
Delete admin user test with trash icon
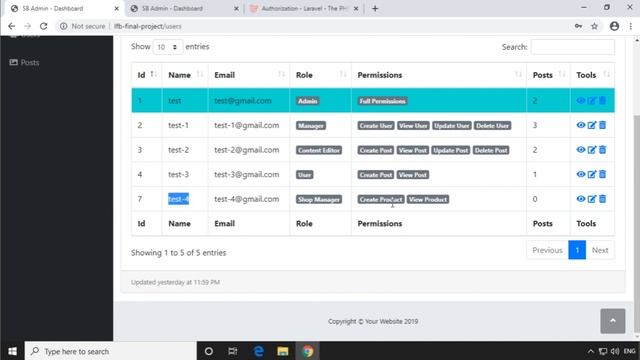602,100
